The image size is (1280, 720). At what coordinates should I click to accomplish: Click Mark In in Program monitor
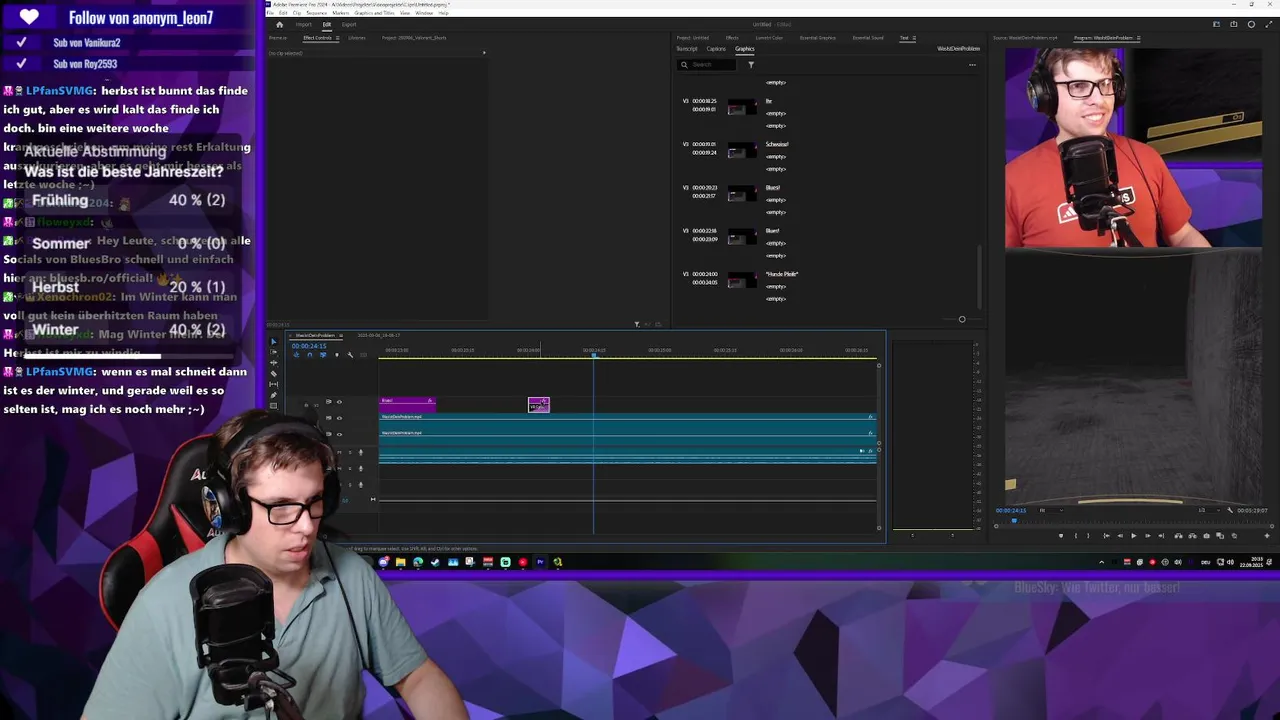coord(1076,535)
